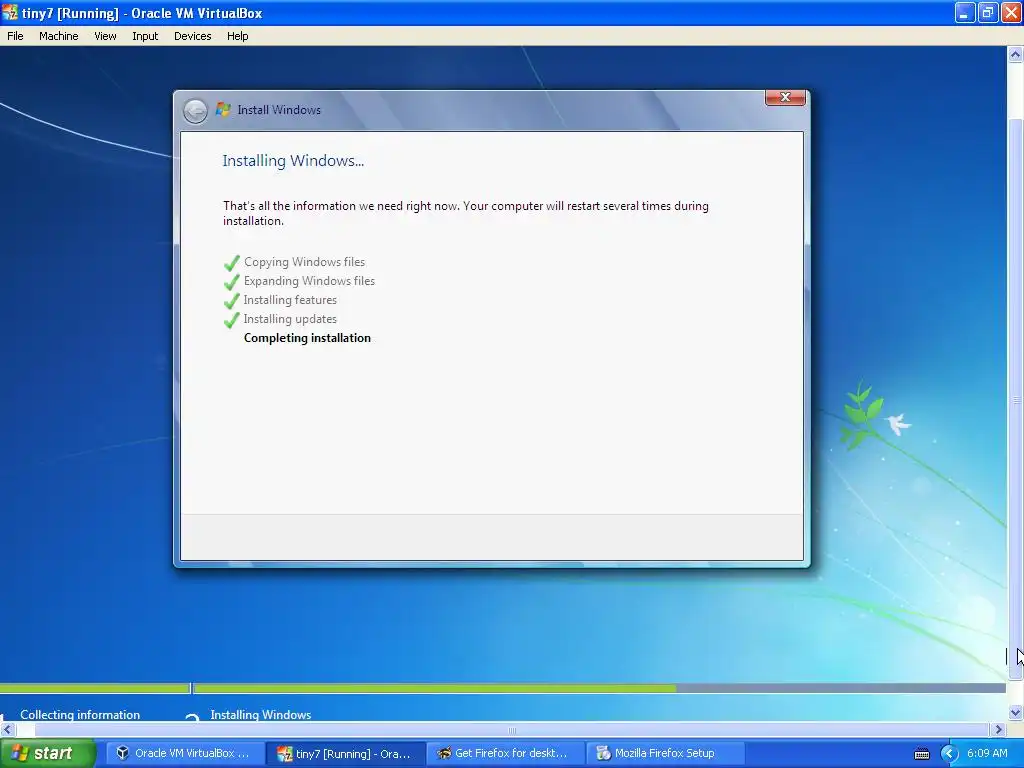Minimize the VirtualBox window
This screenshot has height=768, width=1024.
click(x=965, y=12)
